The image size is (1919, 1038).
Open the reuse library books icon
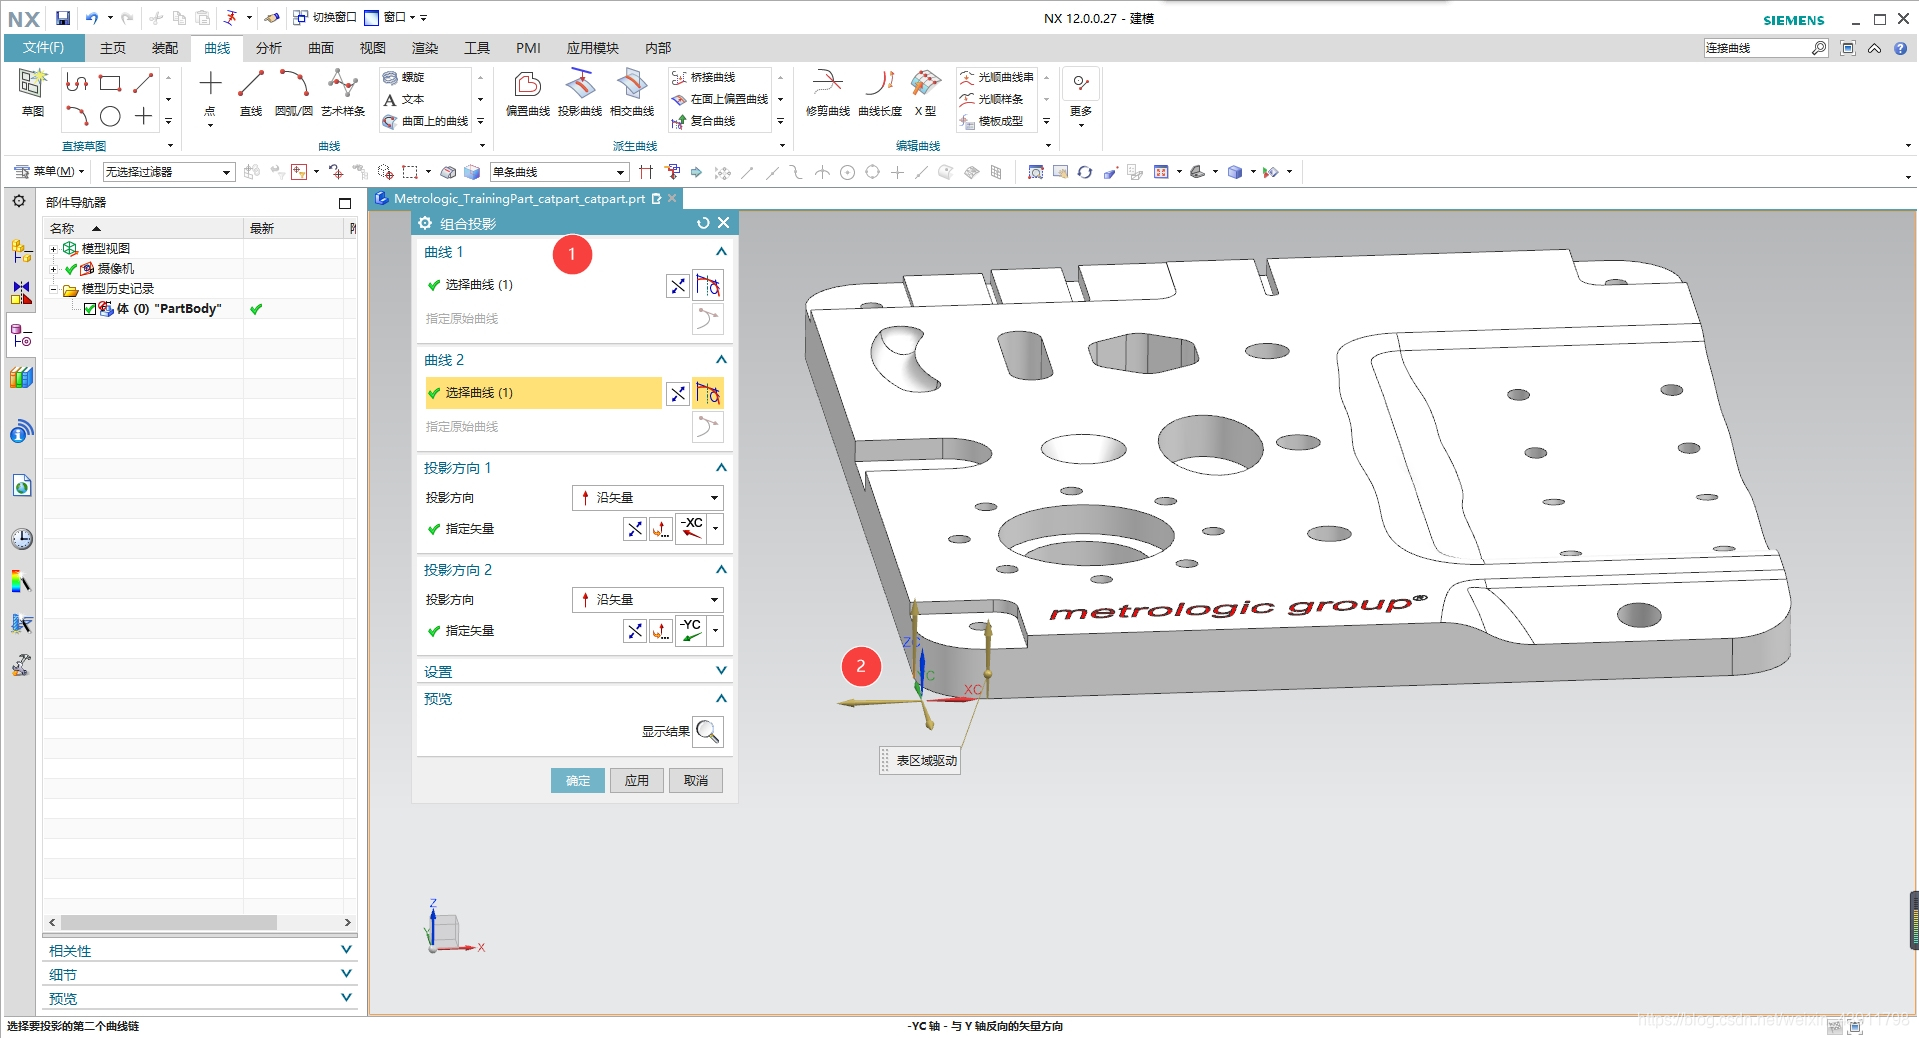(21, 378)
